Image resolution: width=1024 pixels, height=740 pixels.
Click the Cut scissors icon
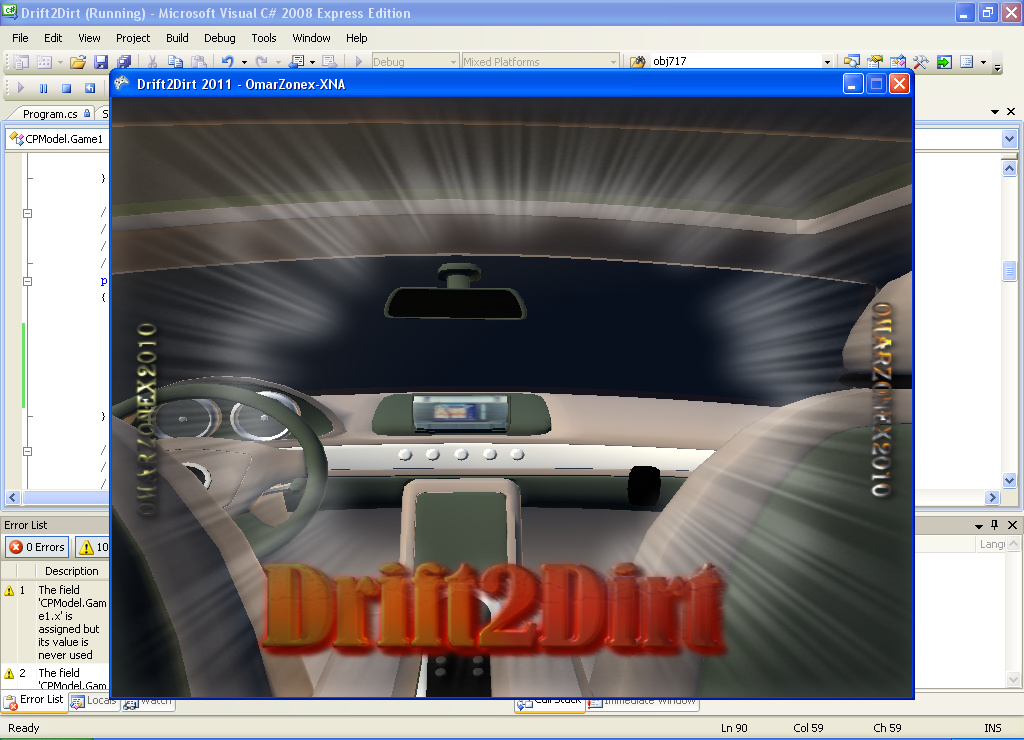click(152, 61)
